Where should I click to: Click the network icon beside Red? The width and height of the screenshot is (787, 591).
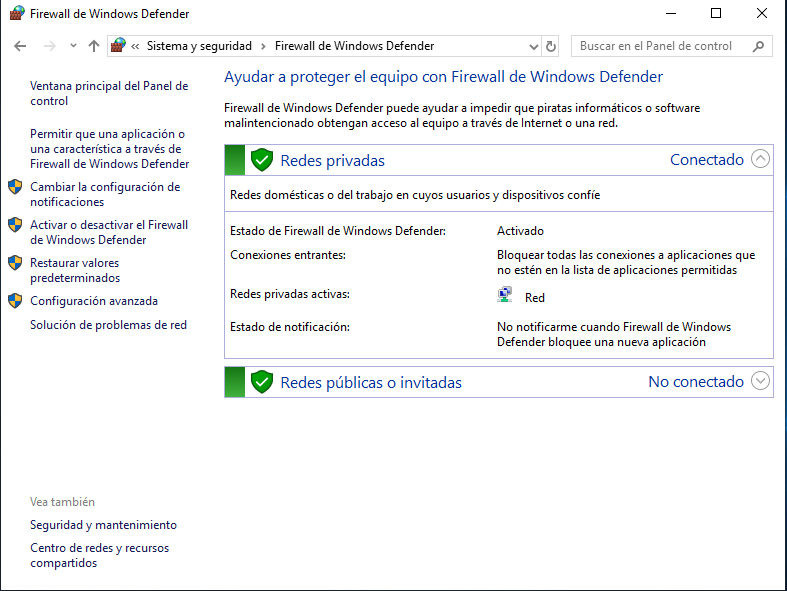(x=504, y=295)
